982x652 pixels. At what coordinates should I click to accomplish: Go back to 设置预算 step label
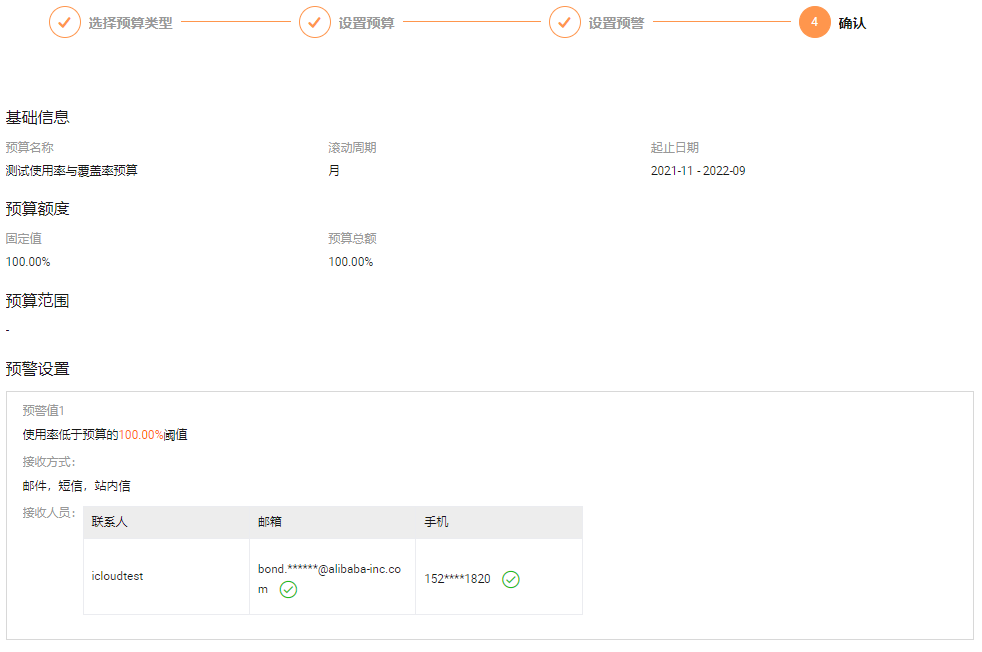coord(366,23)
